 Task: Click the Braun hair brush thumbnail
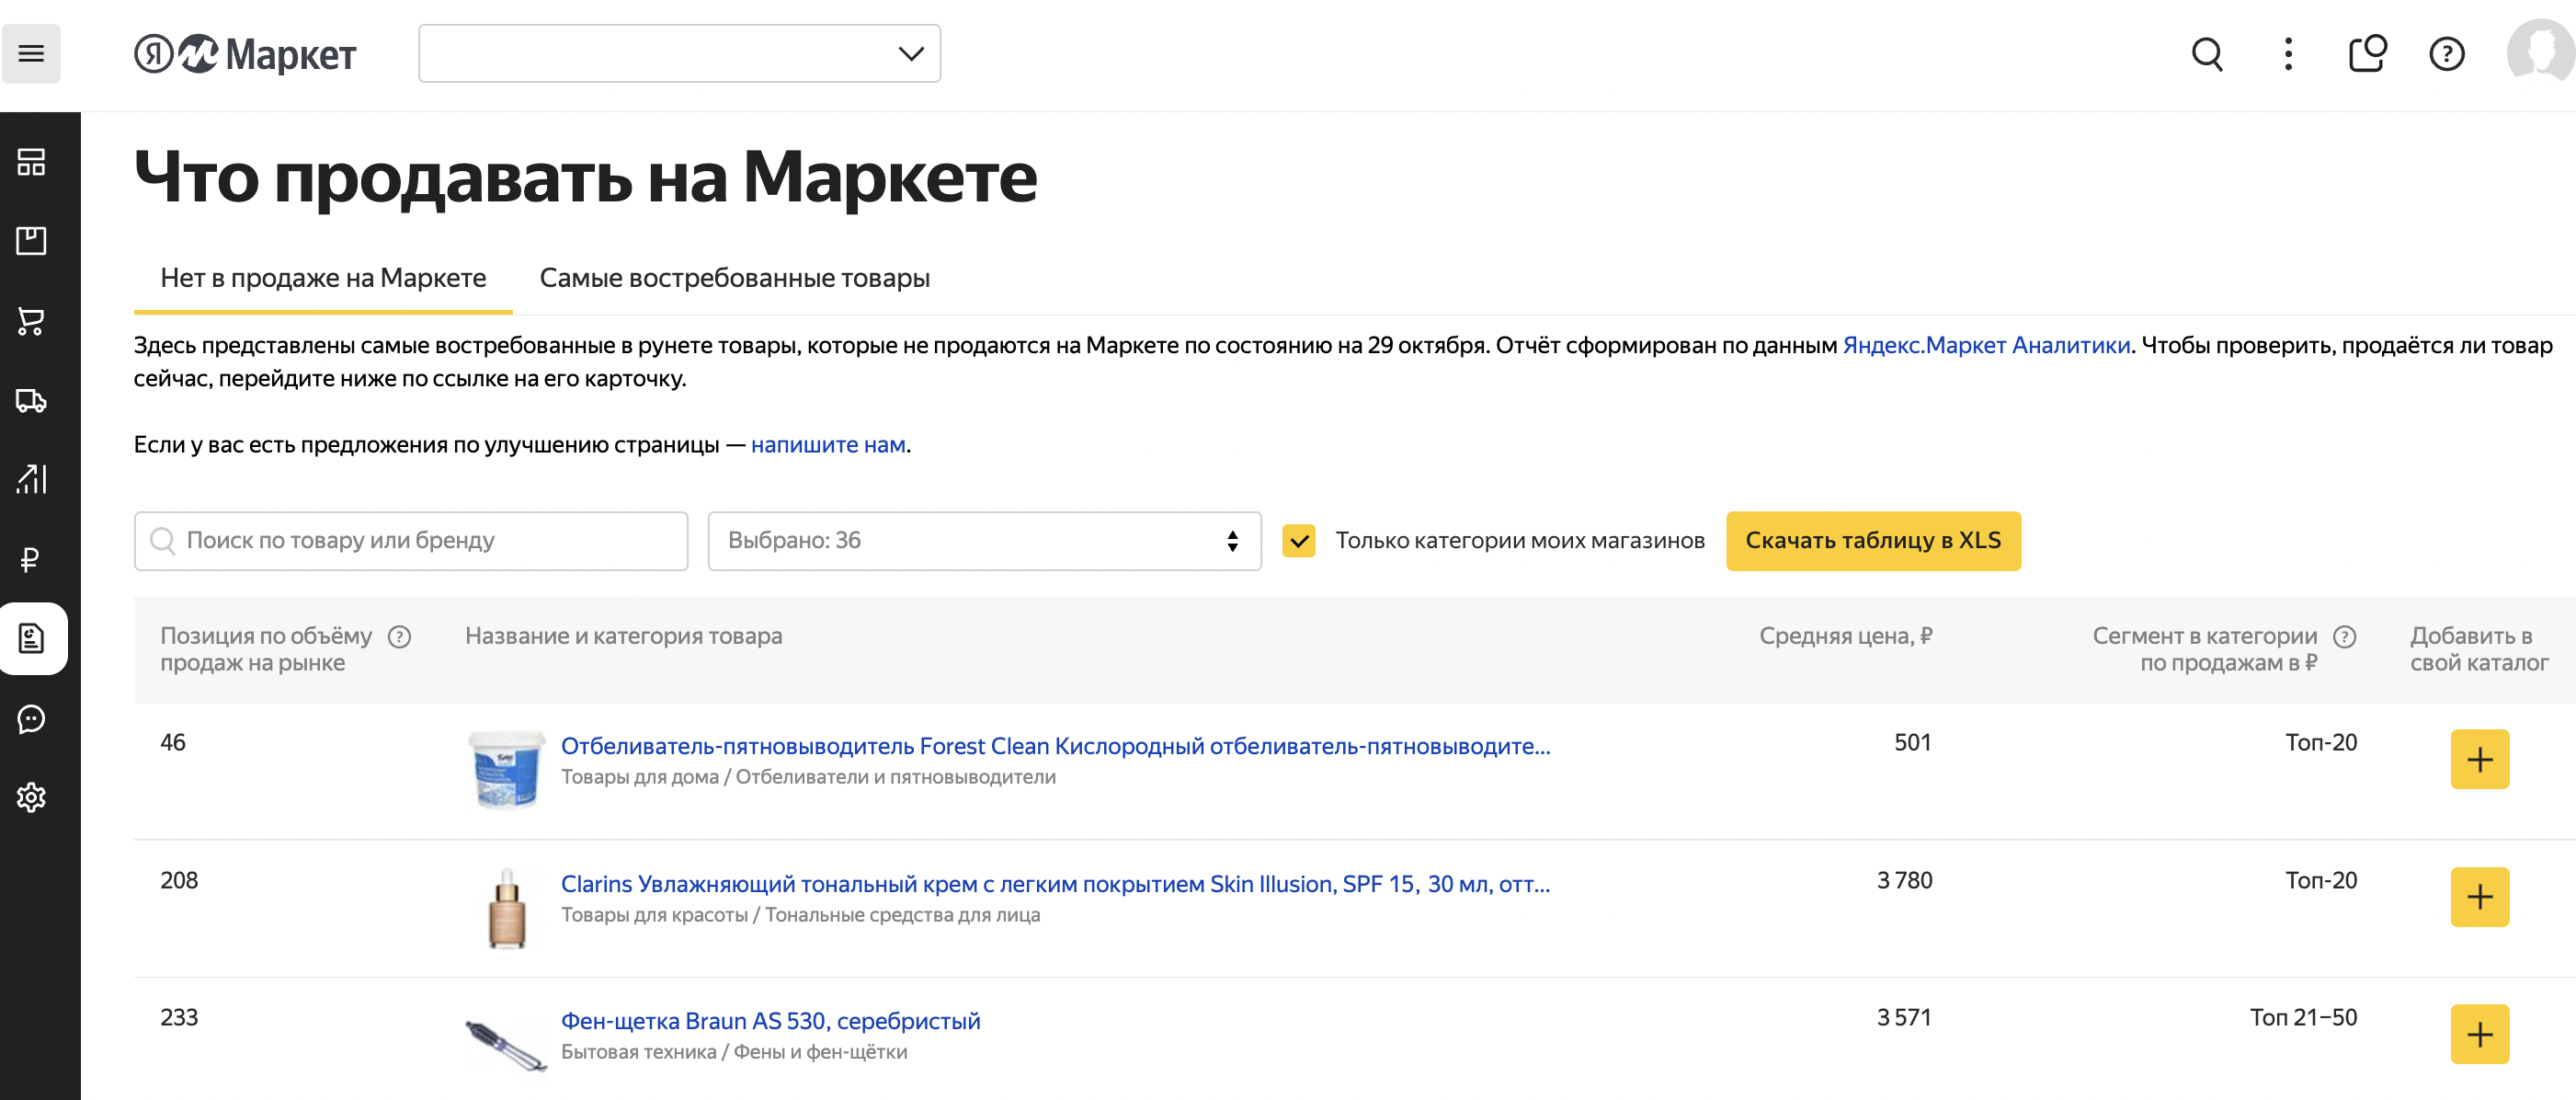click(507, 1044)
